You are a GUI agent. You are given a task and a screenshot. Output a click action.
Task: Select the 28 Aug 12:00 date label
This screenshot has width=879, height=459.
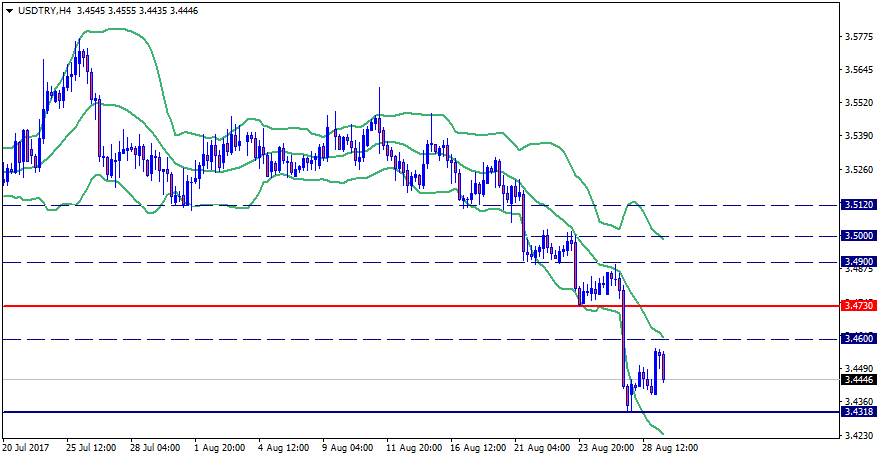pos(669,448)
